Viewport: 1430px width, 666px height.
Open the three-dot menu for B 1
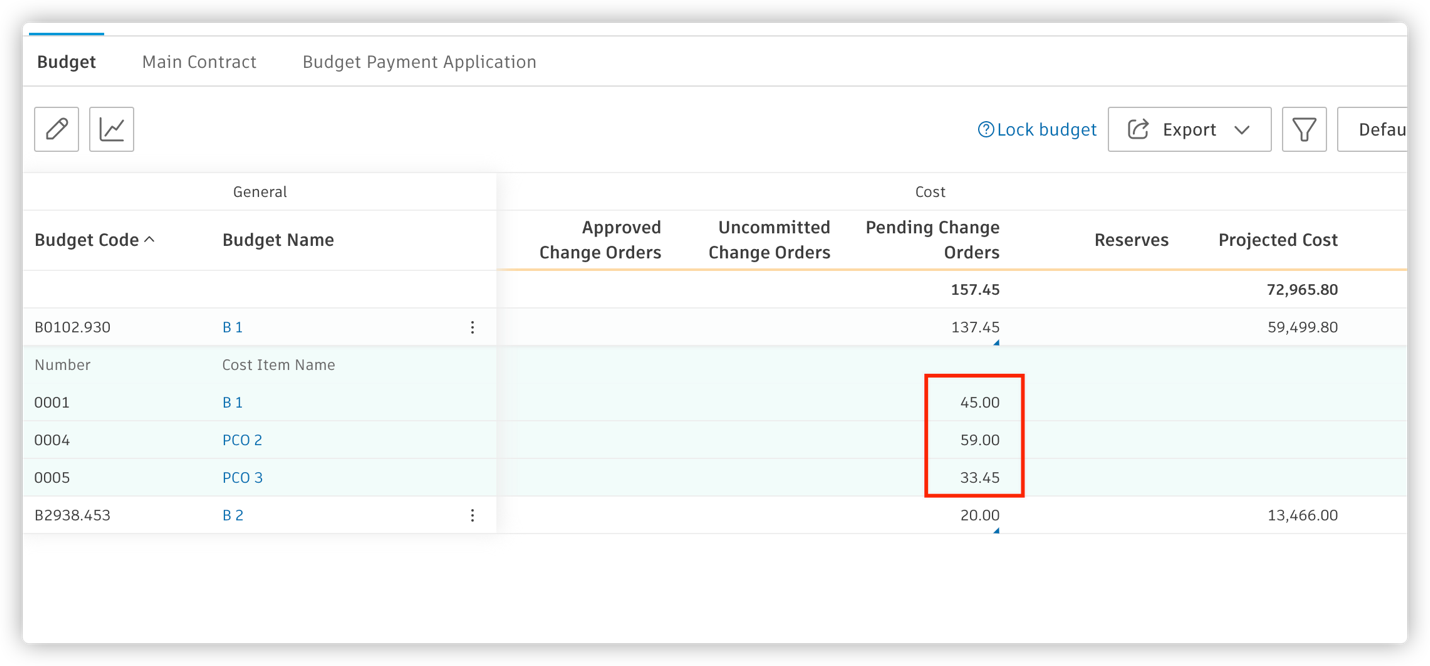(x=473, y=327)
